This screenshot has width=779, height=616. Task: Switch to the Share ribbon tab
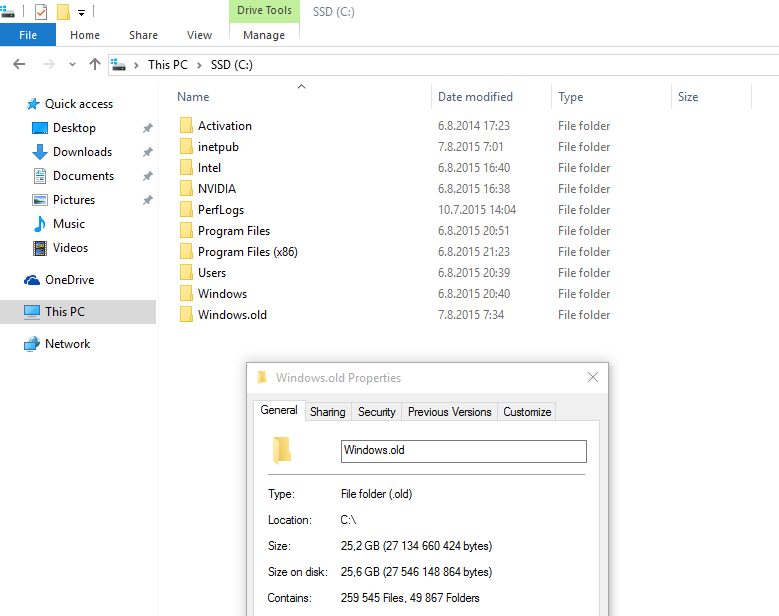144,35
